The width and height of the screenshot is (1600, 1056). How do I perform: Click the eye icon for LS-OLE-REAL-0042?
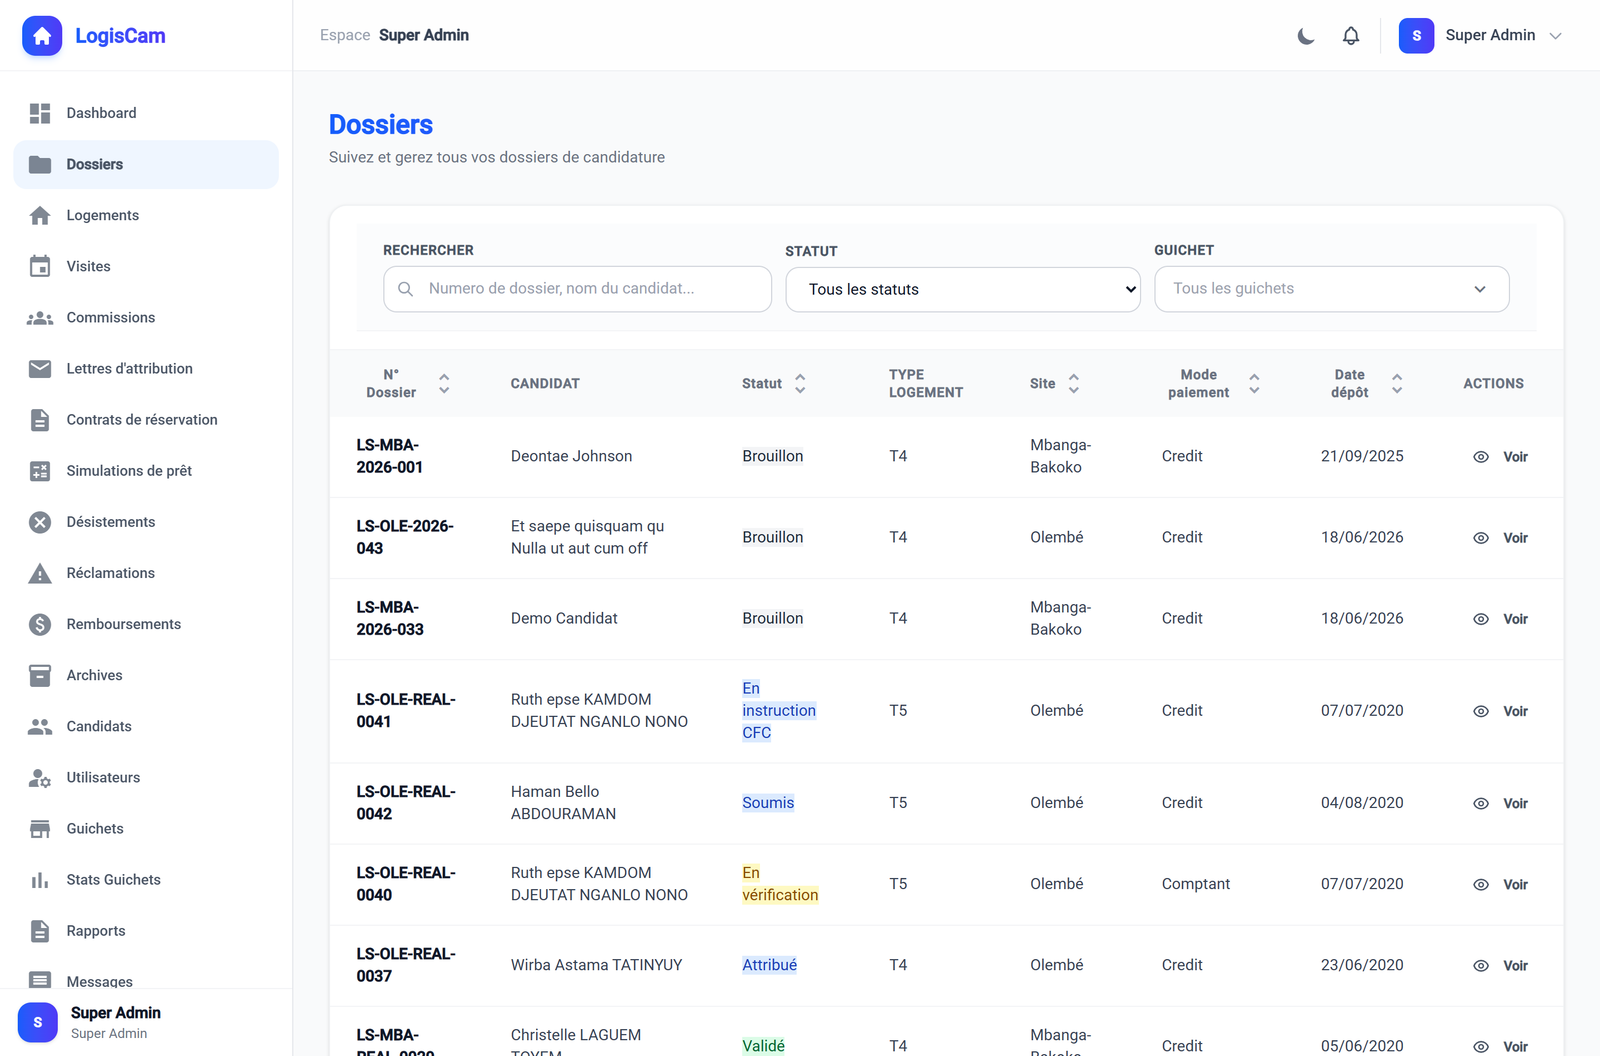coord(1481,804)
